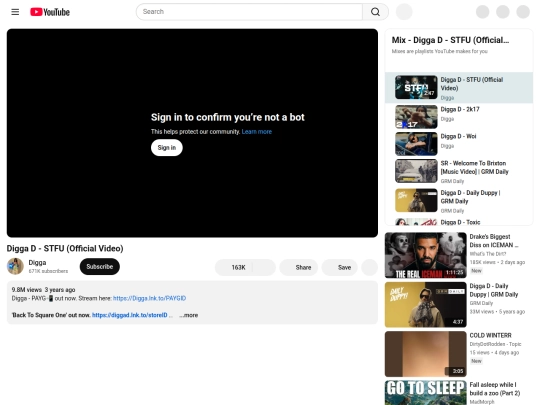
Task: Click 'What's The Dirt?' channel name
Action: point(488,254)
